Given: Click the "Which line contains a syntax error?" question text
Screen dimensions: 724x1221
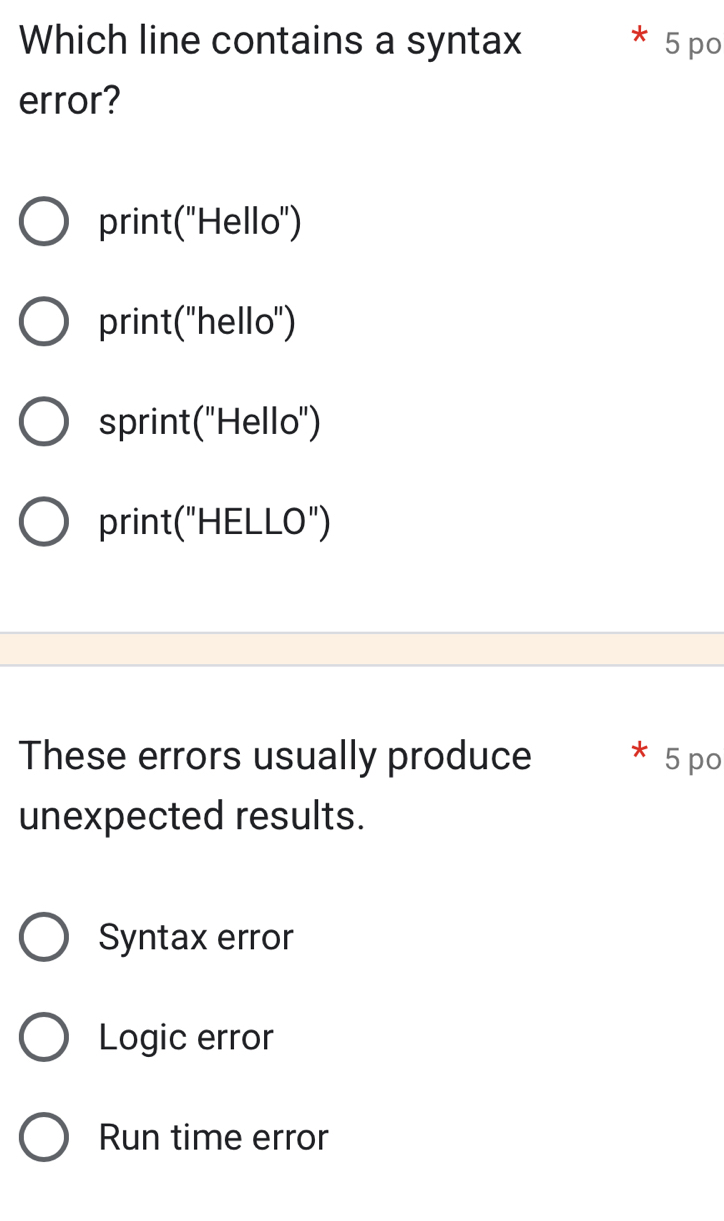Looking at the screenshot, I should pyautogui.click(x=270, y=70).
